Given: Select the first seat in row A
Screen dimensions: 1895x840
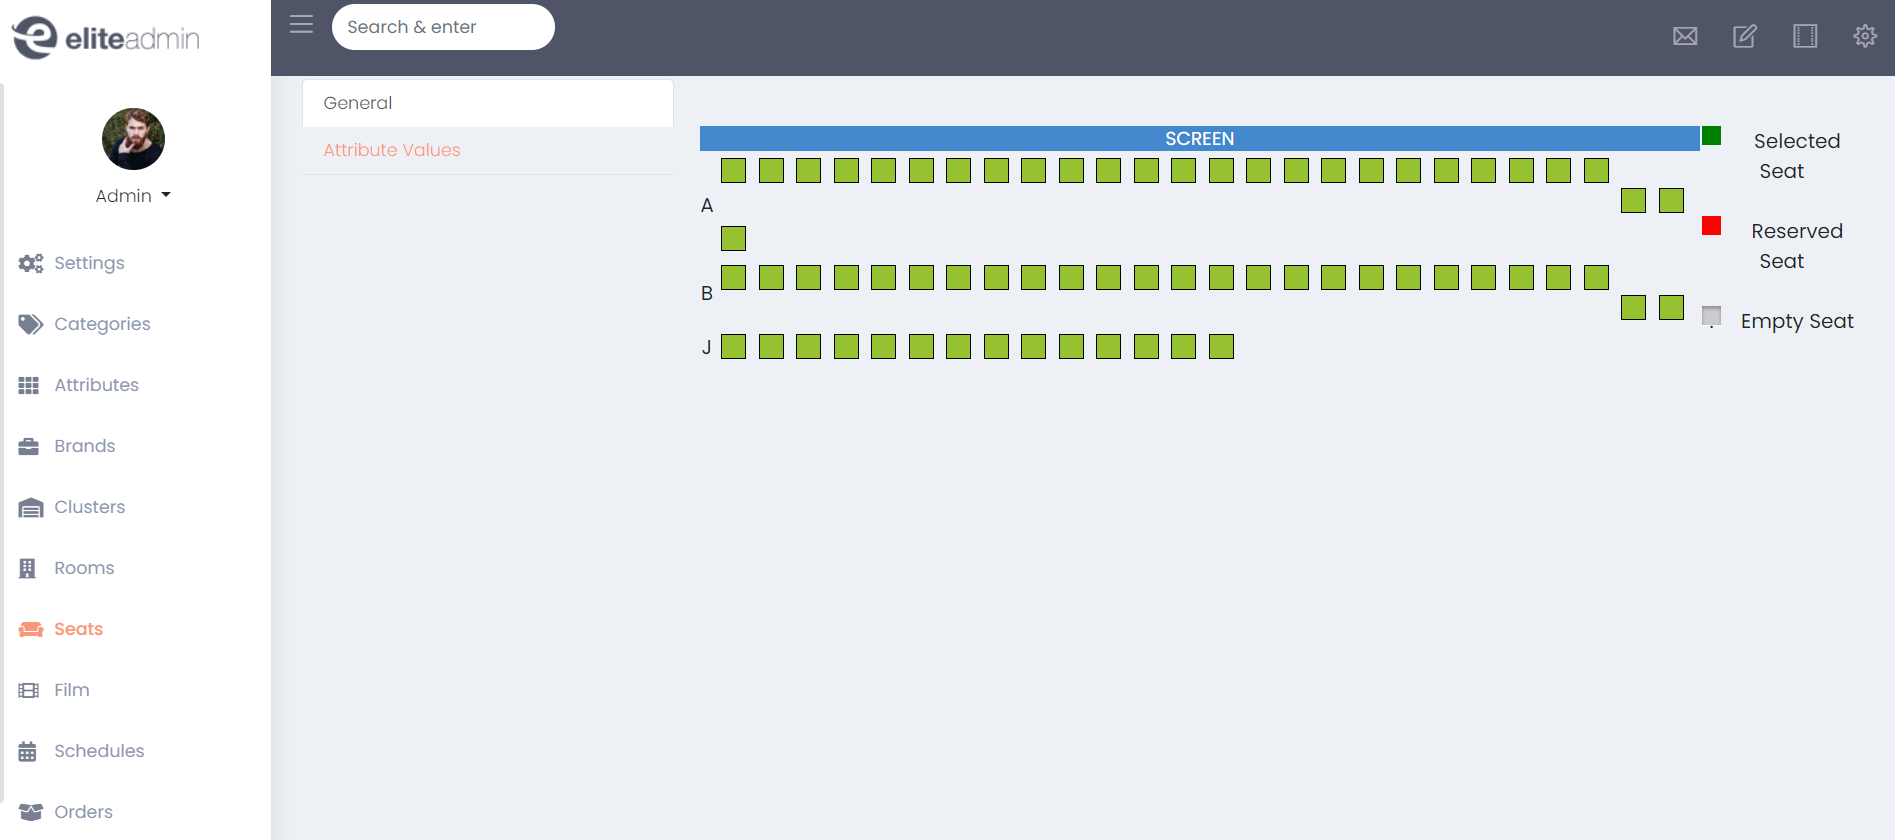Looking at the screenshot, I should click(x=733, y=170).
